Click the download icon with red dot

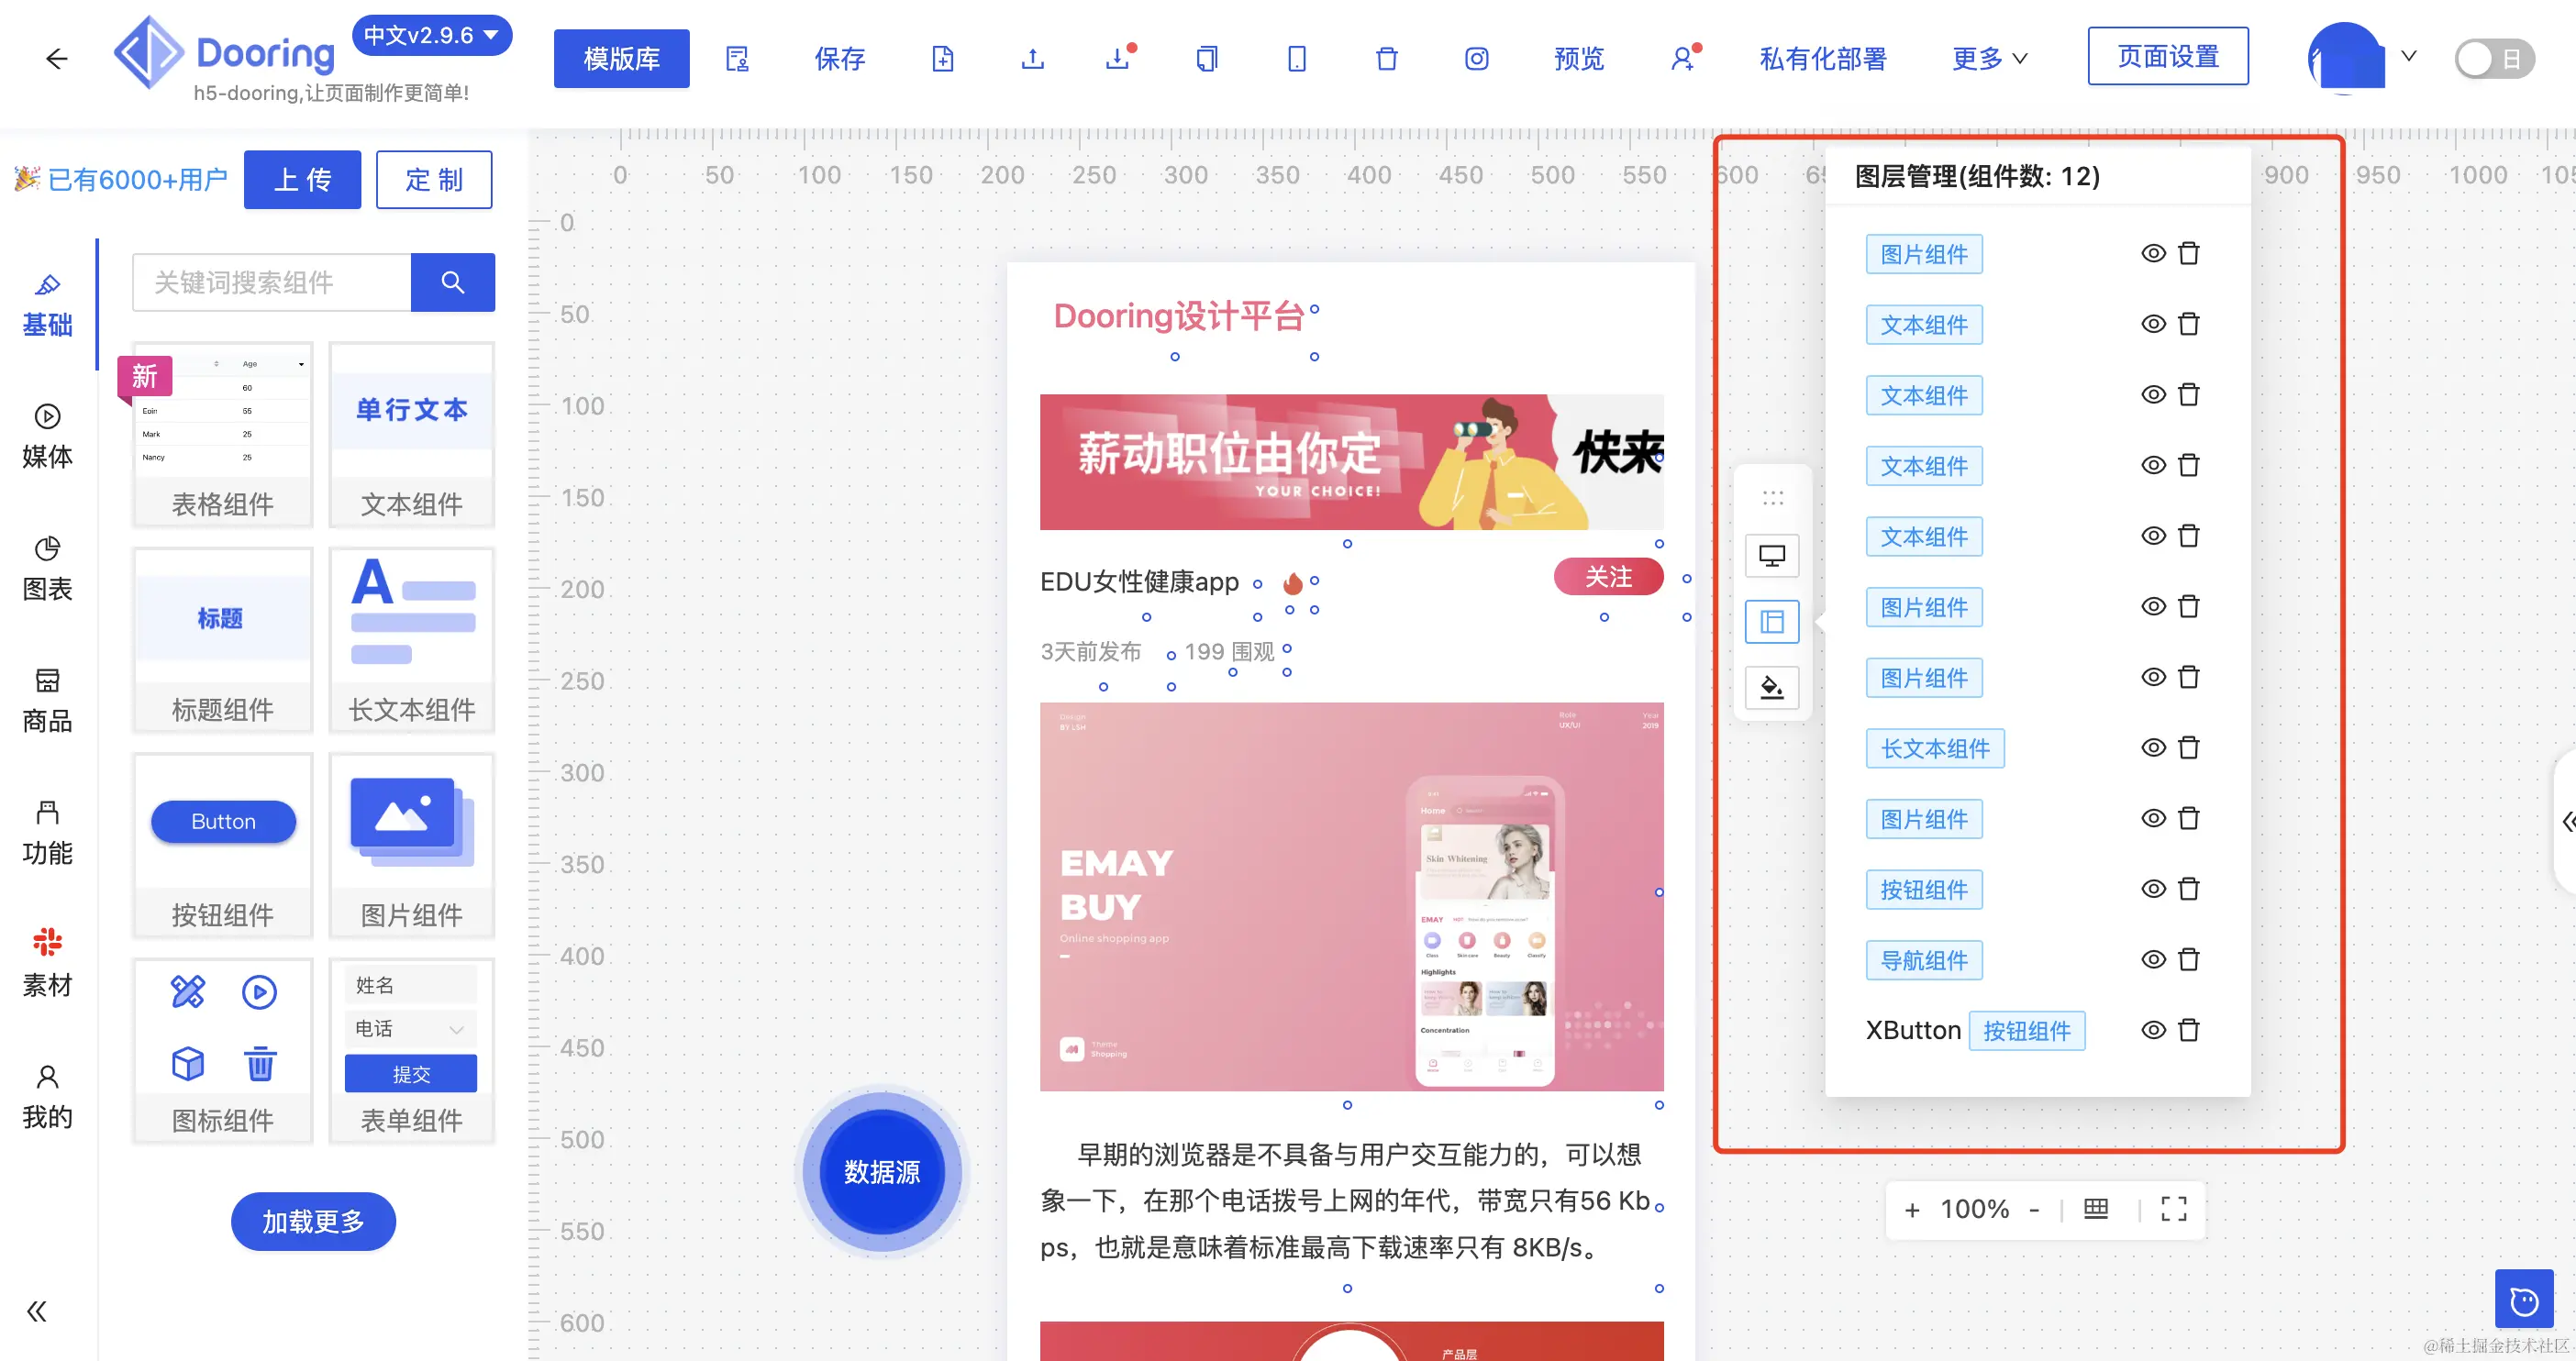click(x=1119, y=58)
